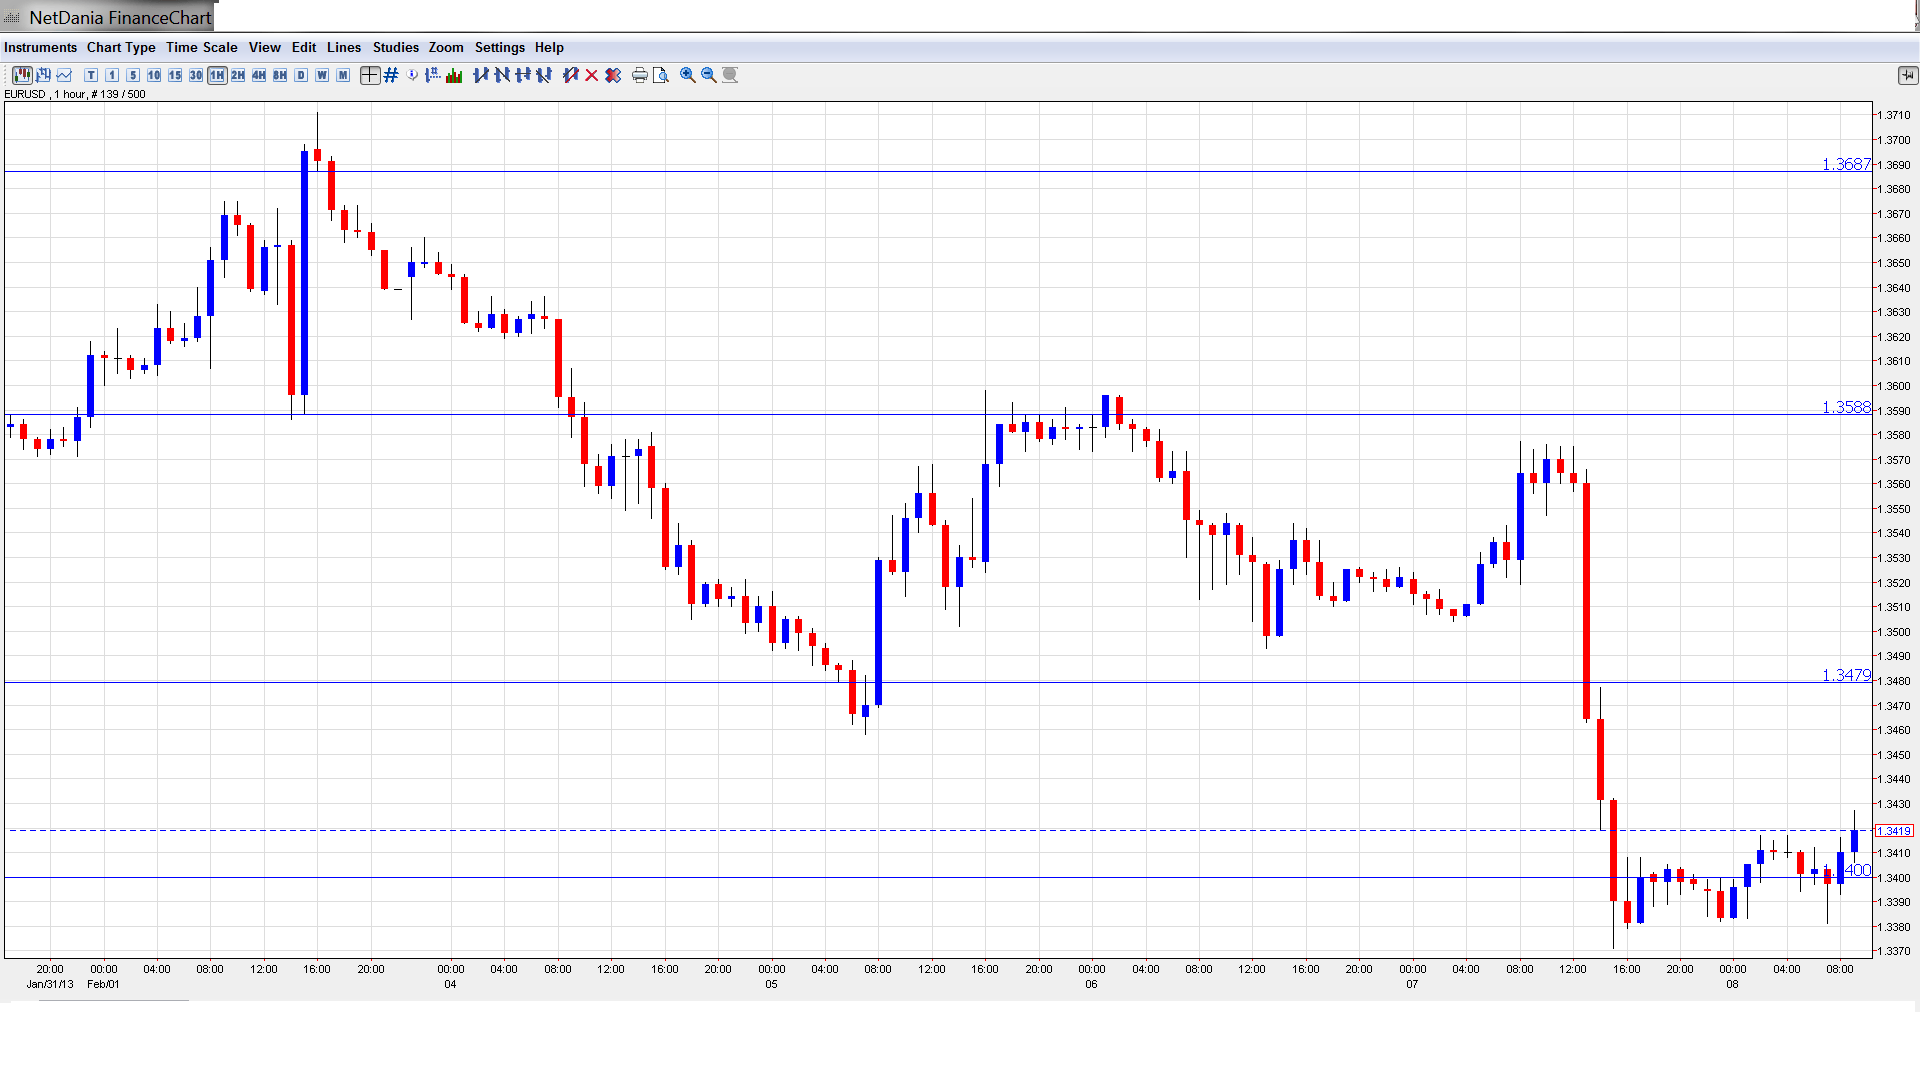The width and height of the screenshot is (1920, 1080).
Task: Select the 1H time scale button
Action: pos(217,75)
